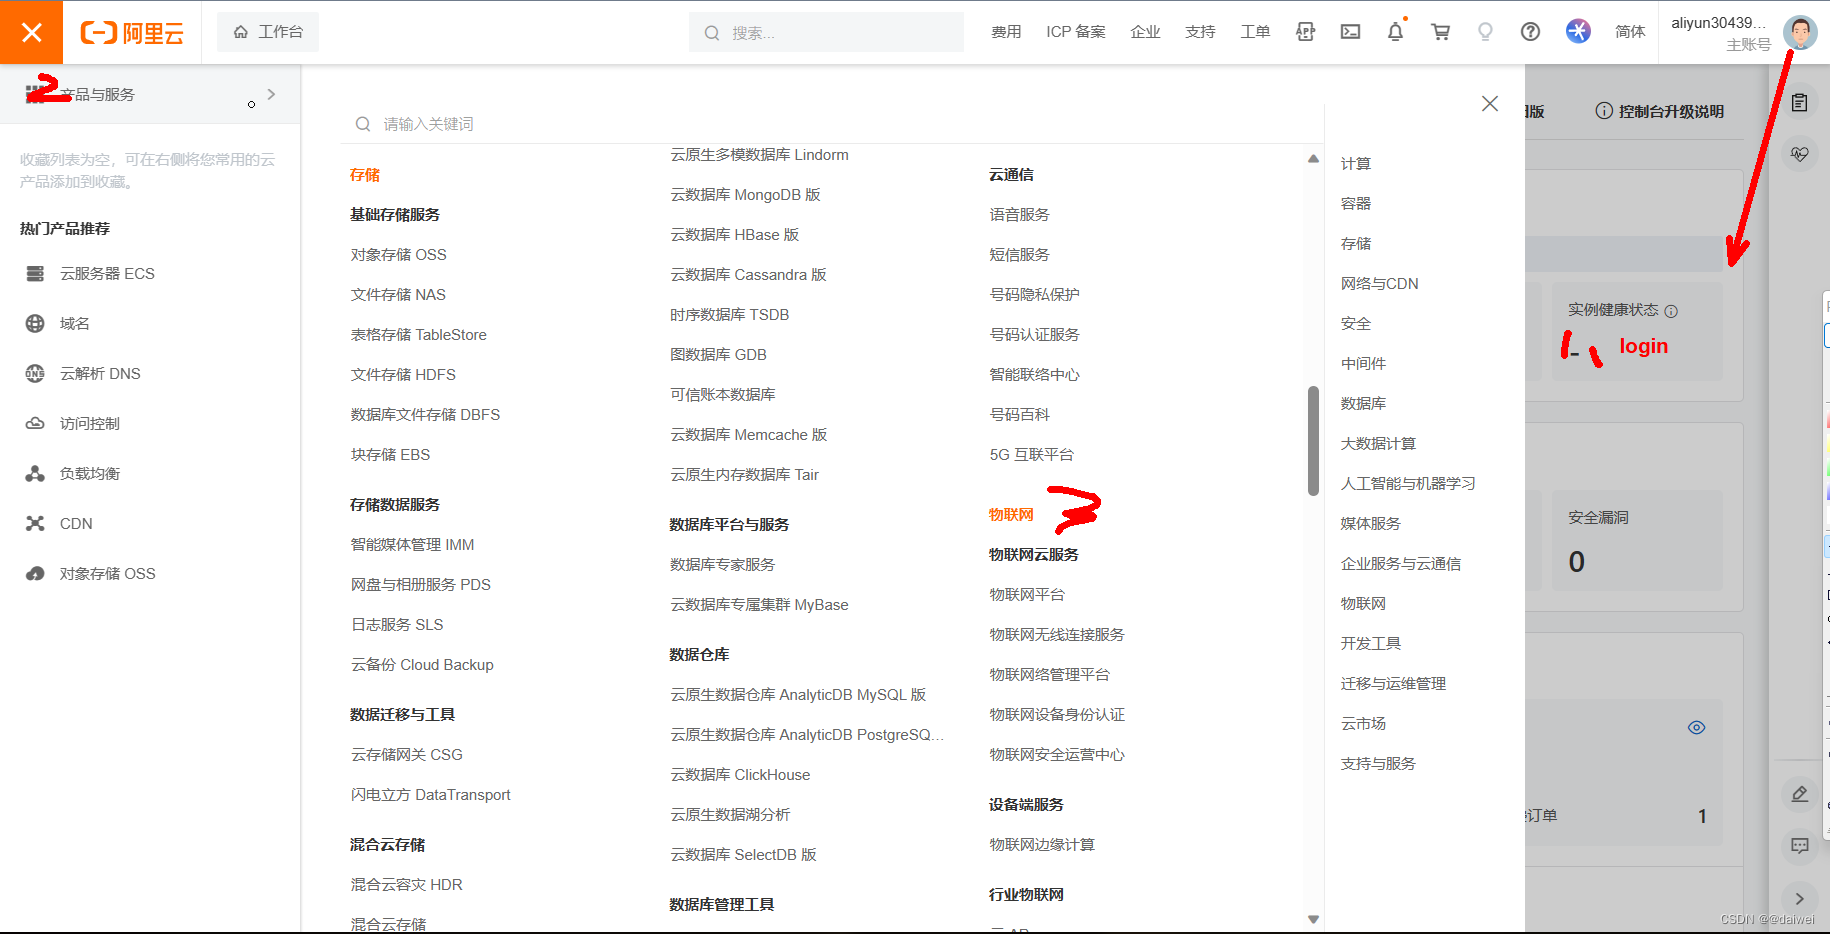Open 日志服务 SLS
The image size is (1830, 934).
tap(397, 625)
